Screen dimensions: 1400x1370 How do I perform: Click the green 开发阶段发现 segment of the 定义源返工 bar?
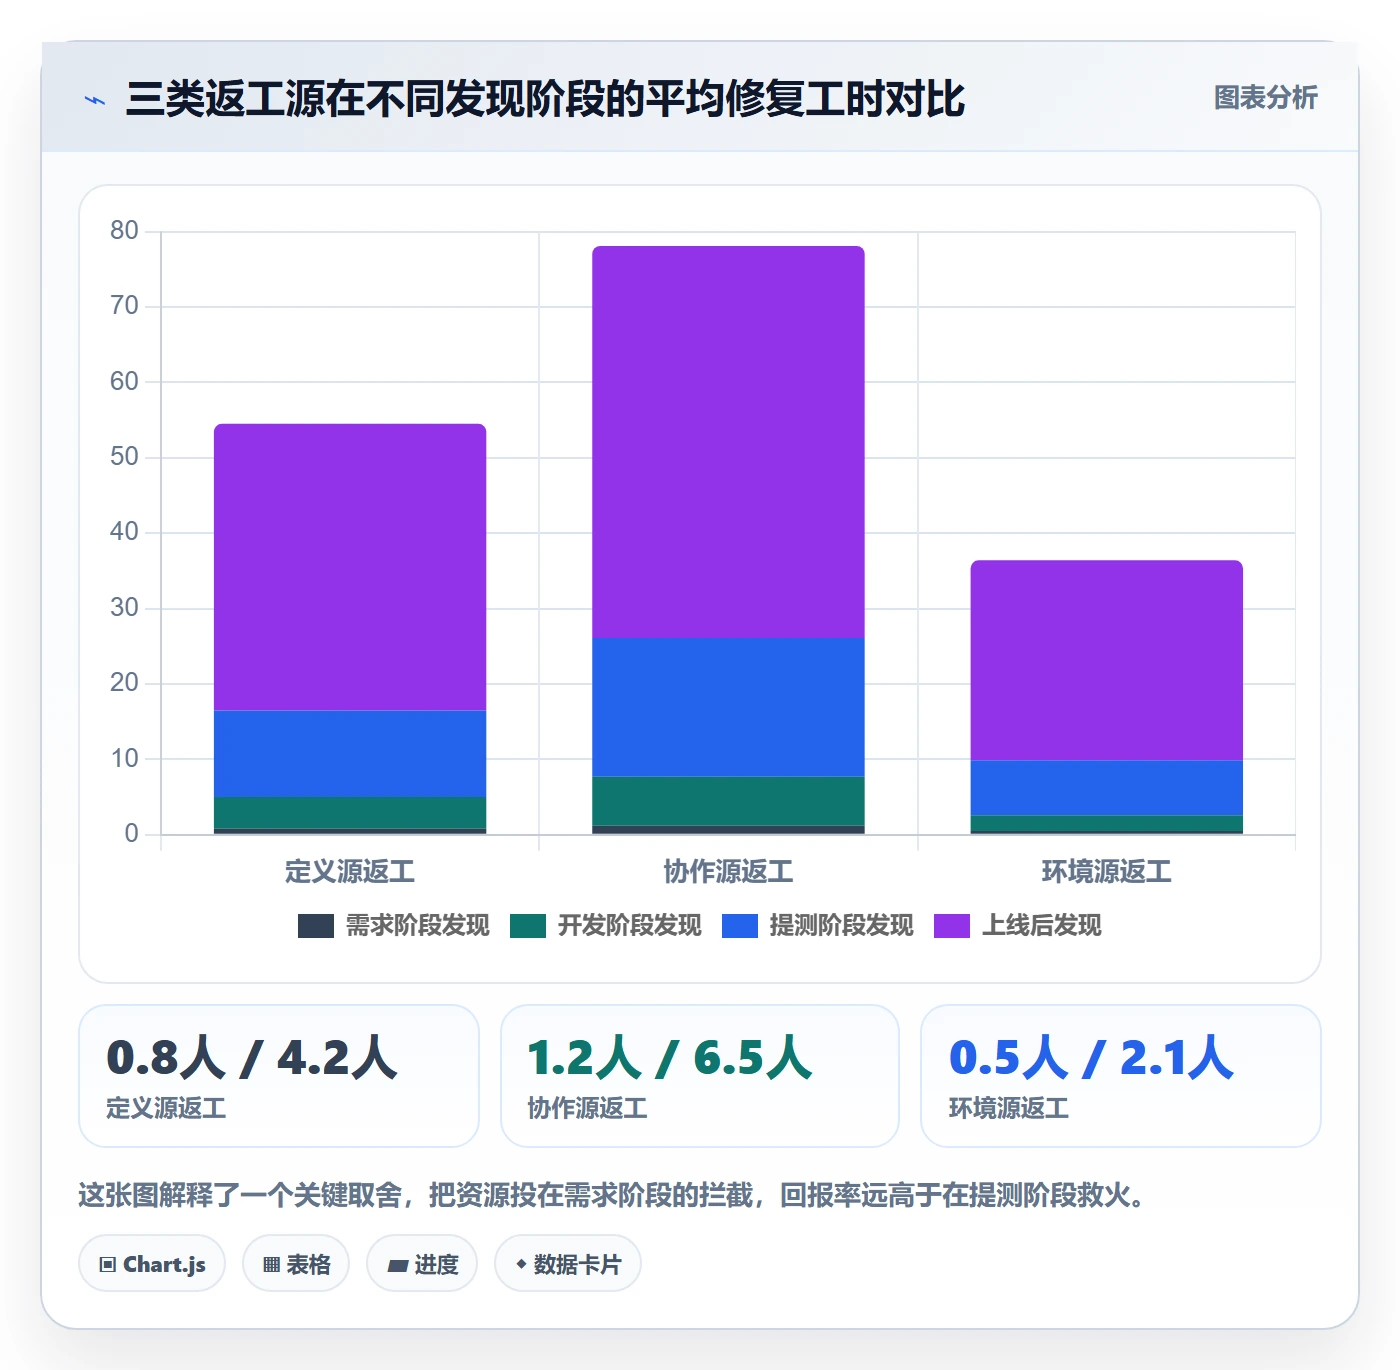[350, 813]
